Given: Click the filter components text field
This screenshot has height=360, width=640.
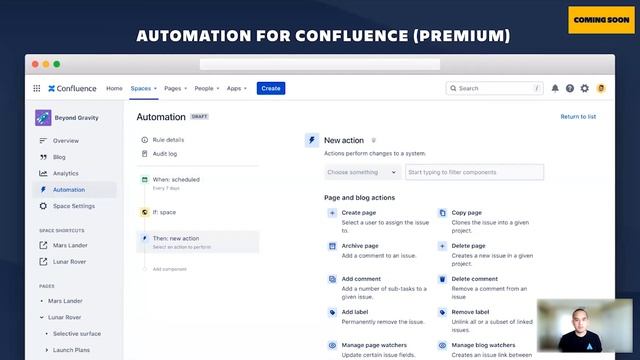Looking at the screenshot, I should (x=474, y=172).
